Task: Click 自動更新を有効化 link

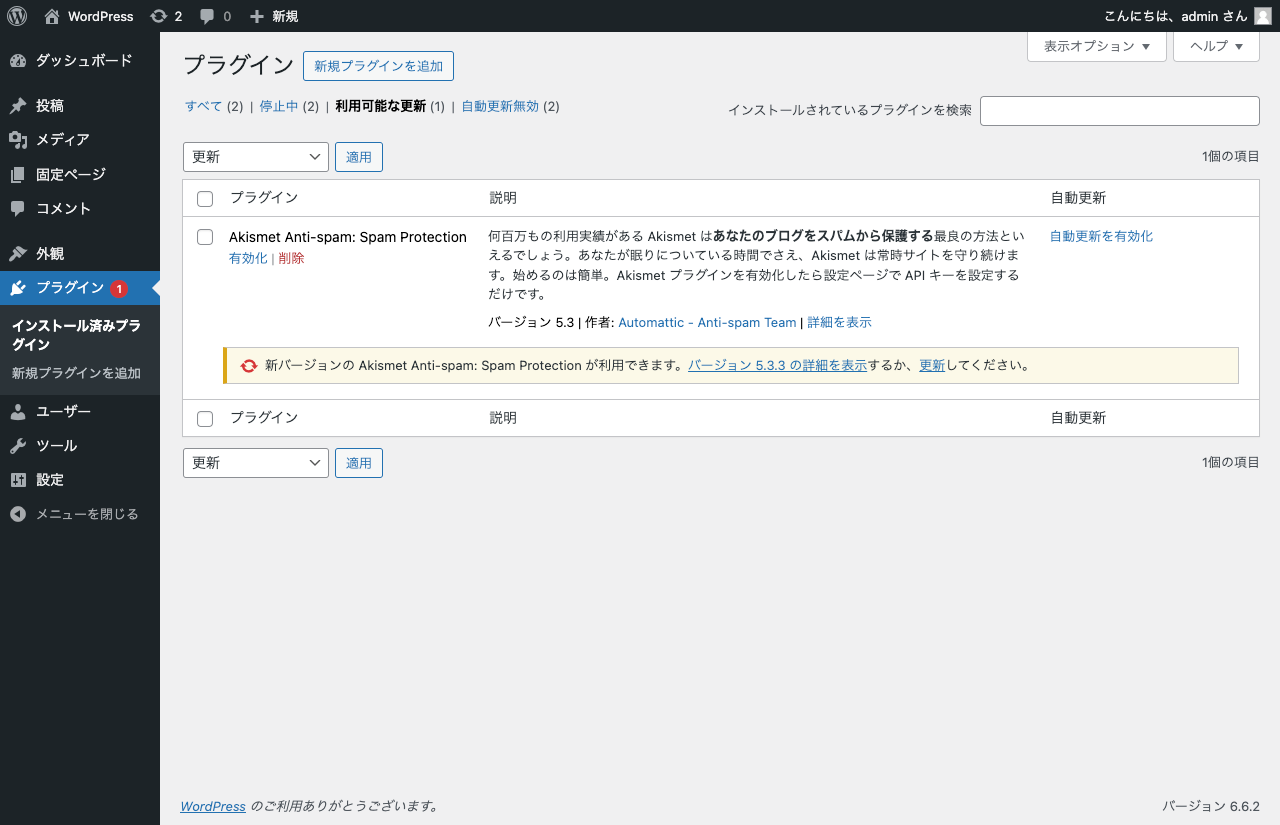Action: click(1101, 236)
